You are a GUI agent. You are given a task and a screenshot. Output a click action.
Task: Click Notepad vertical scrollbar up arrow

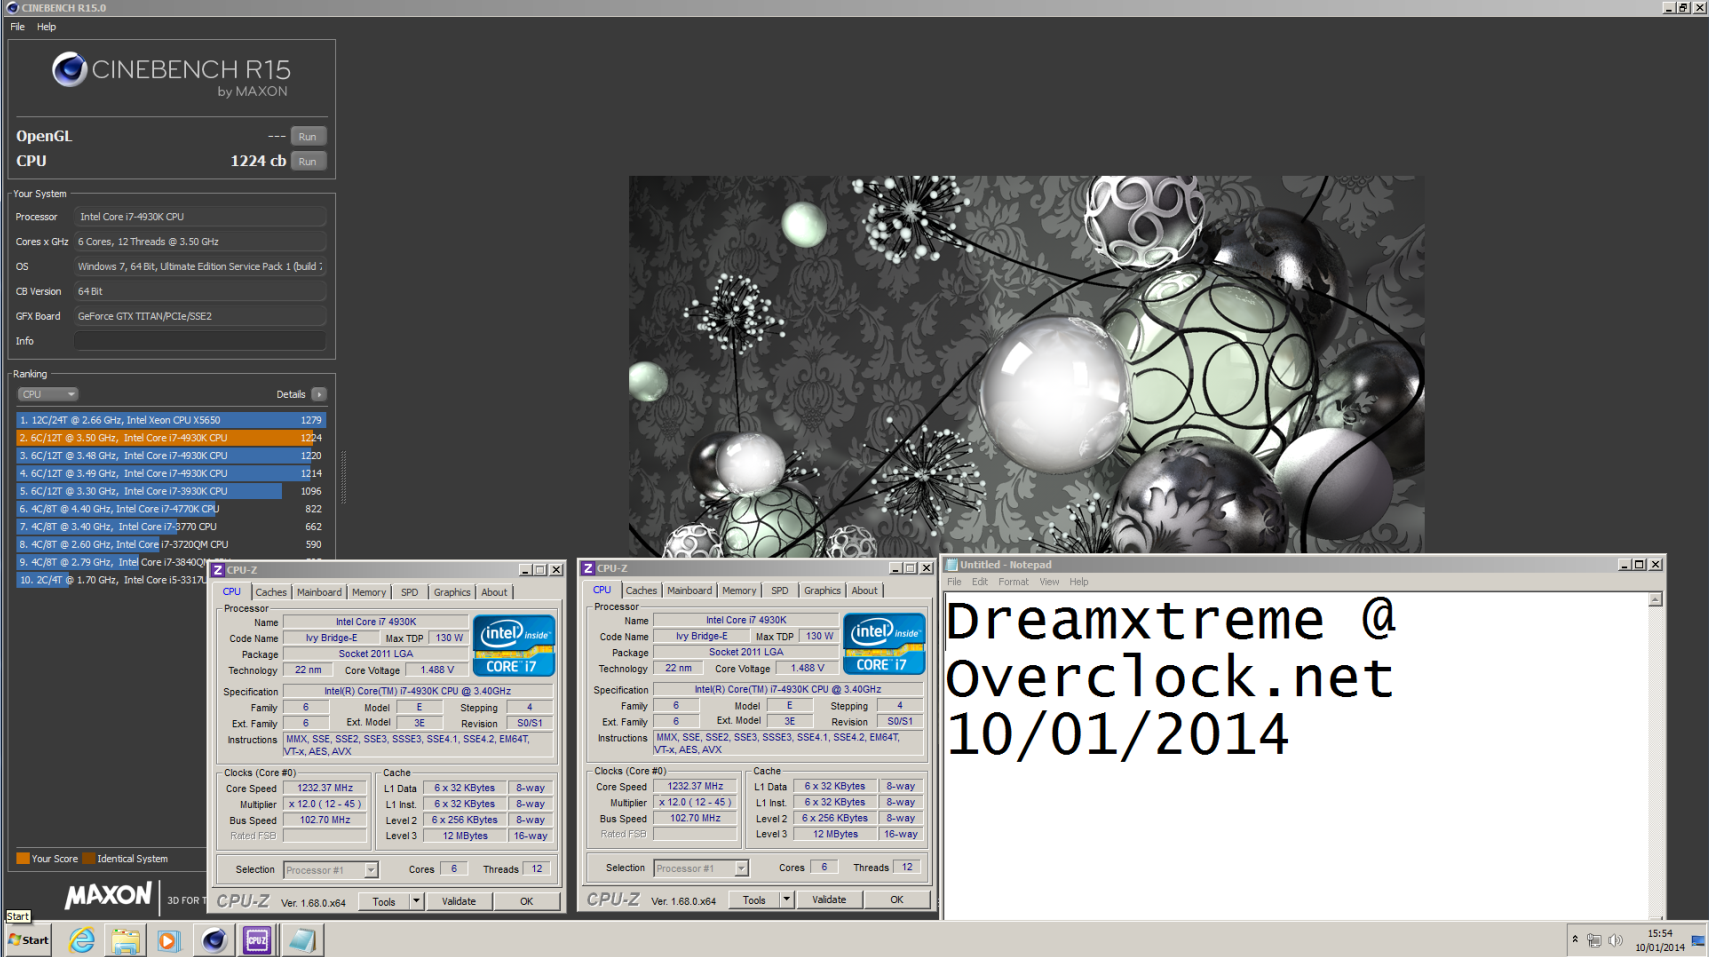coord(1656,600)
